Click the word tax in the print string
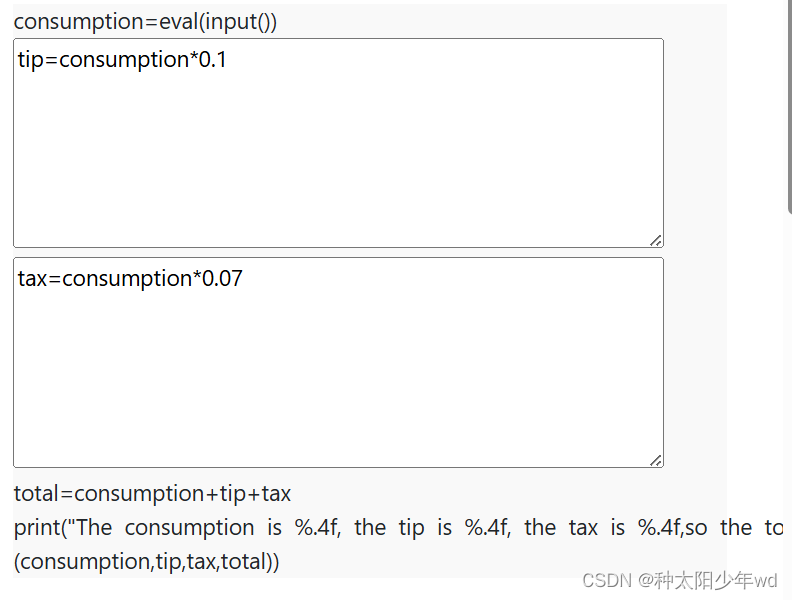 pyautogui.click(x=583, y=528)
